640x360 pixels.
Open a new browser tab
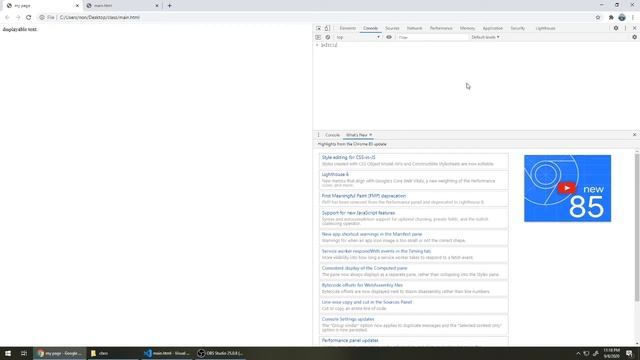(x=169, y=6)
